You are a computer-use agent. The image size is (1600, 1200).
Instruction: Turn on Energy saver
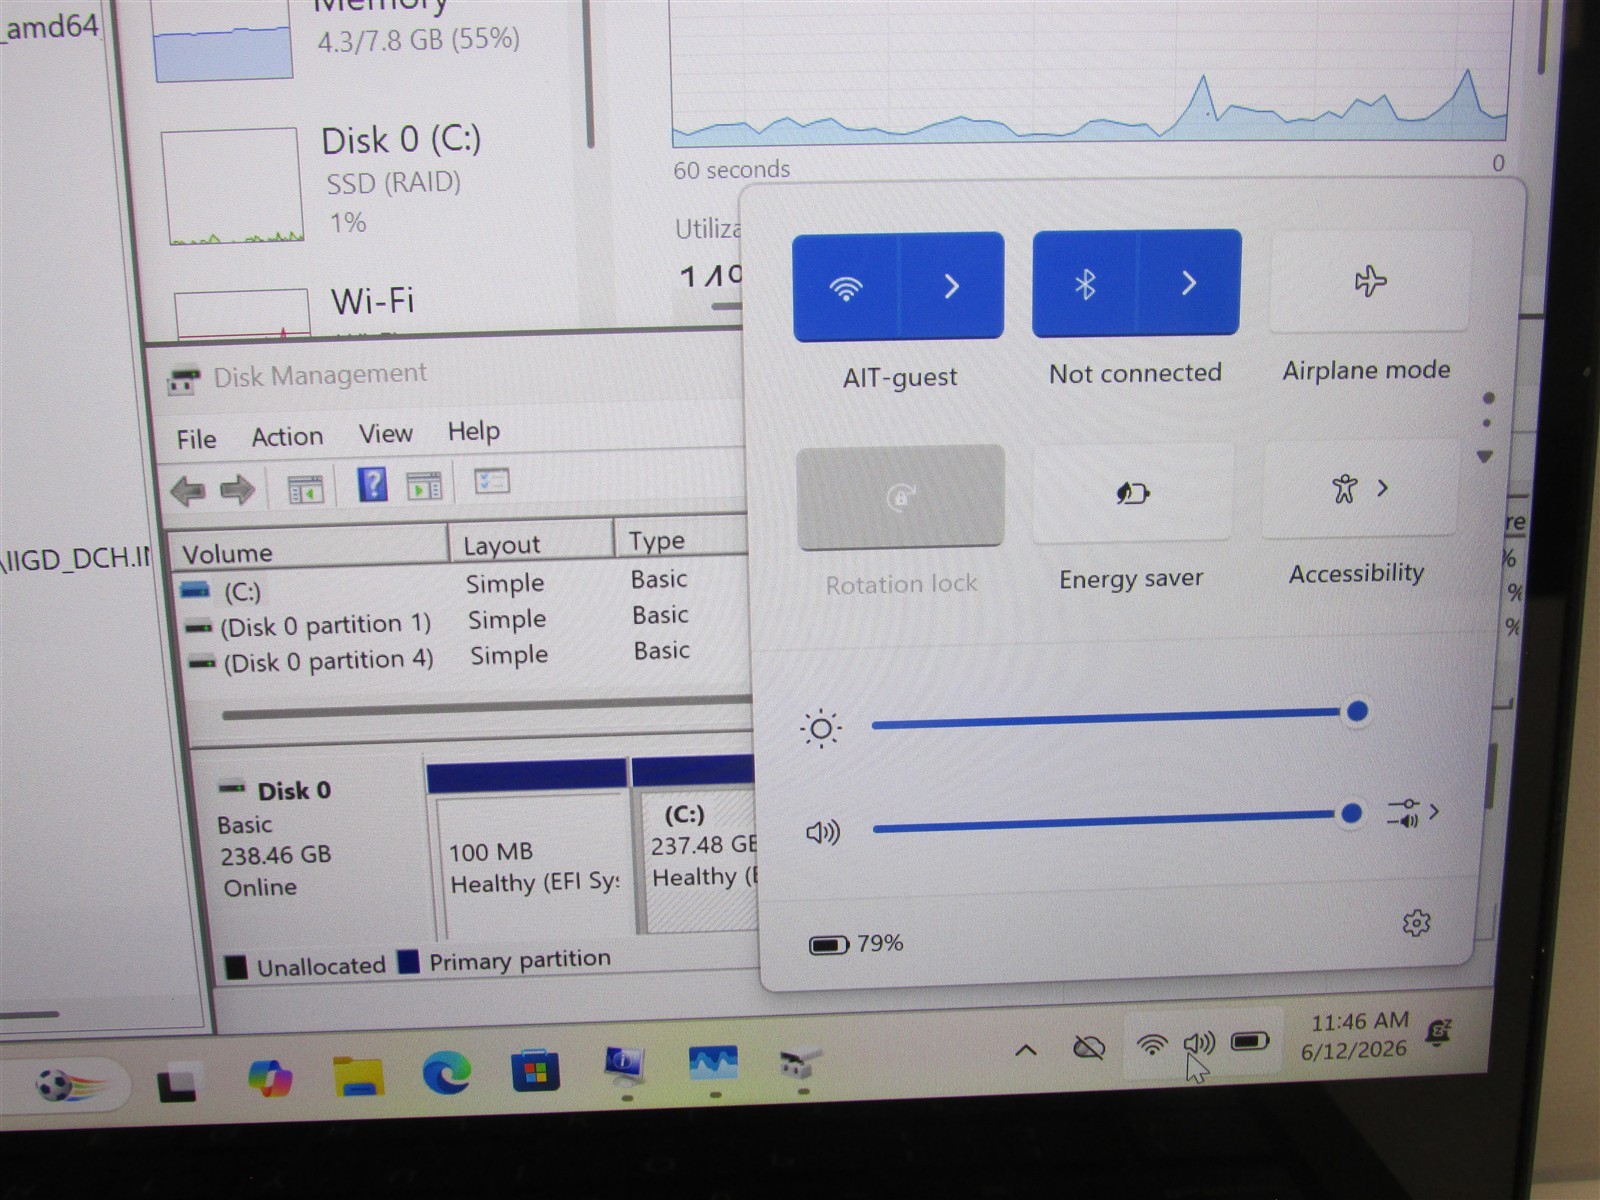(x=1133, y=493)
